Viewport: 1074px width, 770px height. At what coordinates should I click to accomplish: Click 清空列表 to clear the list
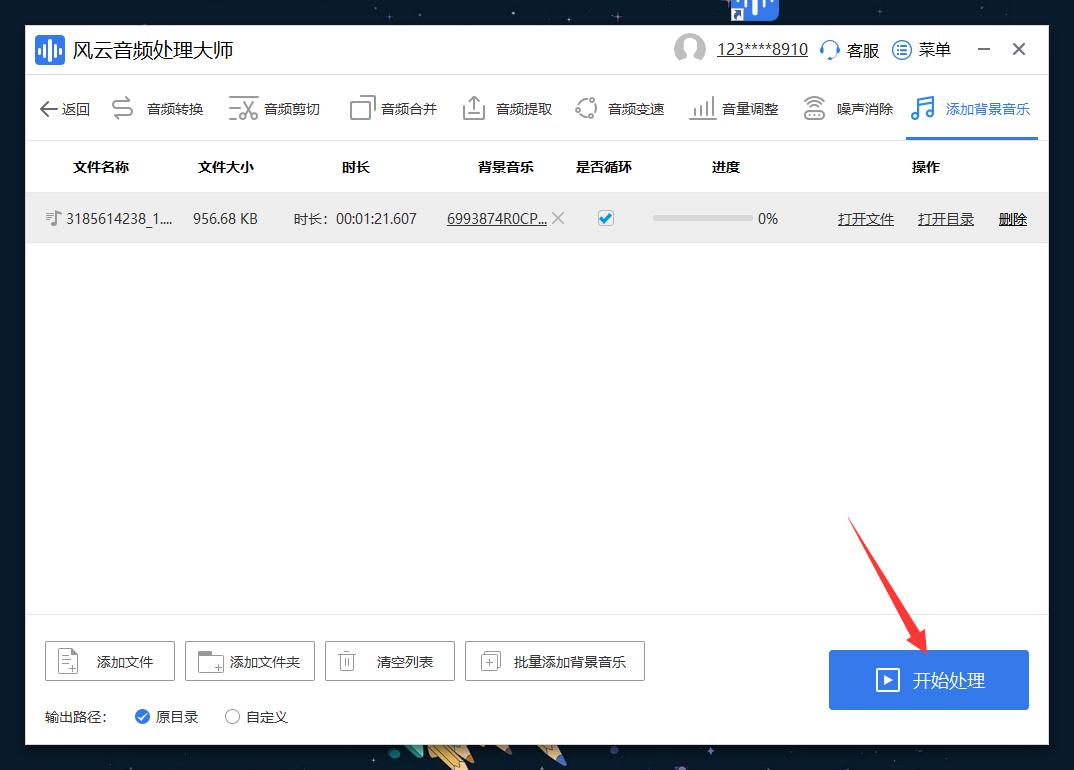(x=389, y=660)
